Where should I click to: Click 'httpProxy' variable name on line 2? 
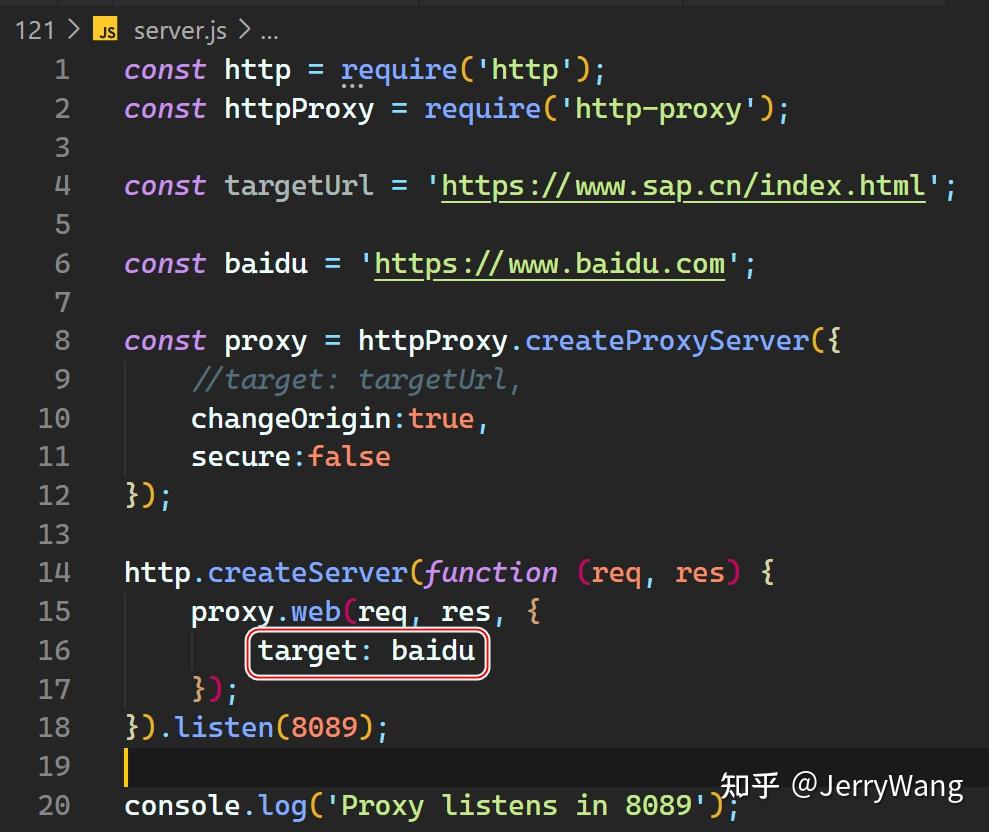click(299, 109)
